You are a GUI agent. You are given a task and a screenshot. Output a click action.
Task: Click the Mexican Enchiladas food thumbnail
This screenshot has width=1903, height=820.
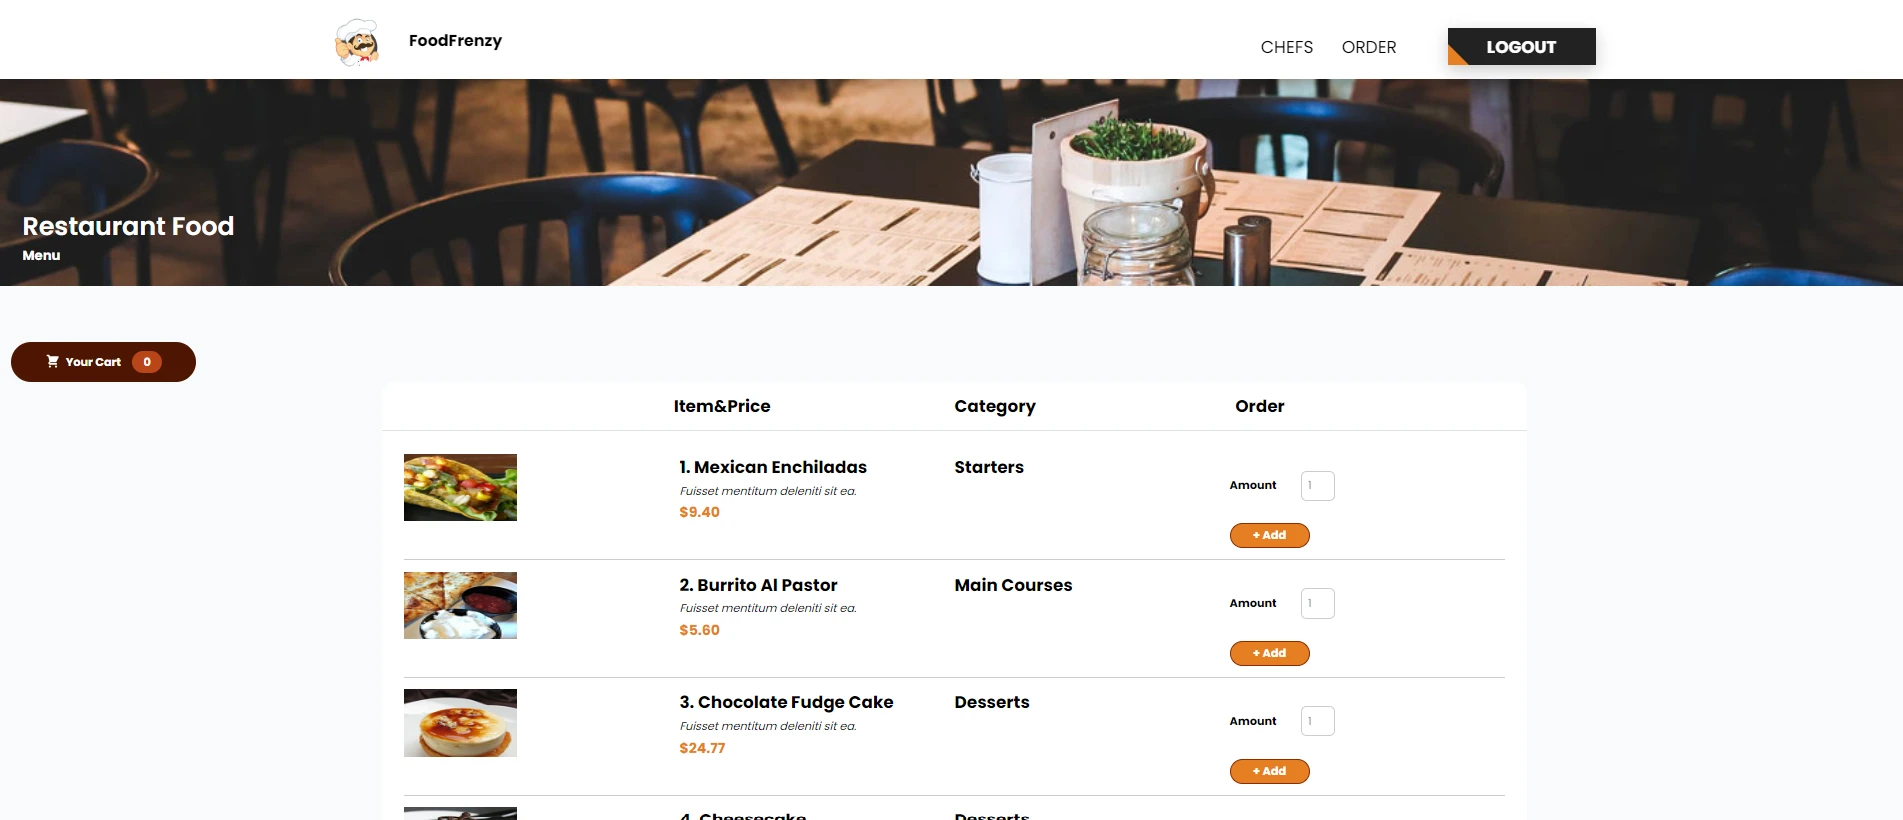pyautogui.click(x=460, y=487)
